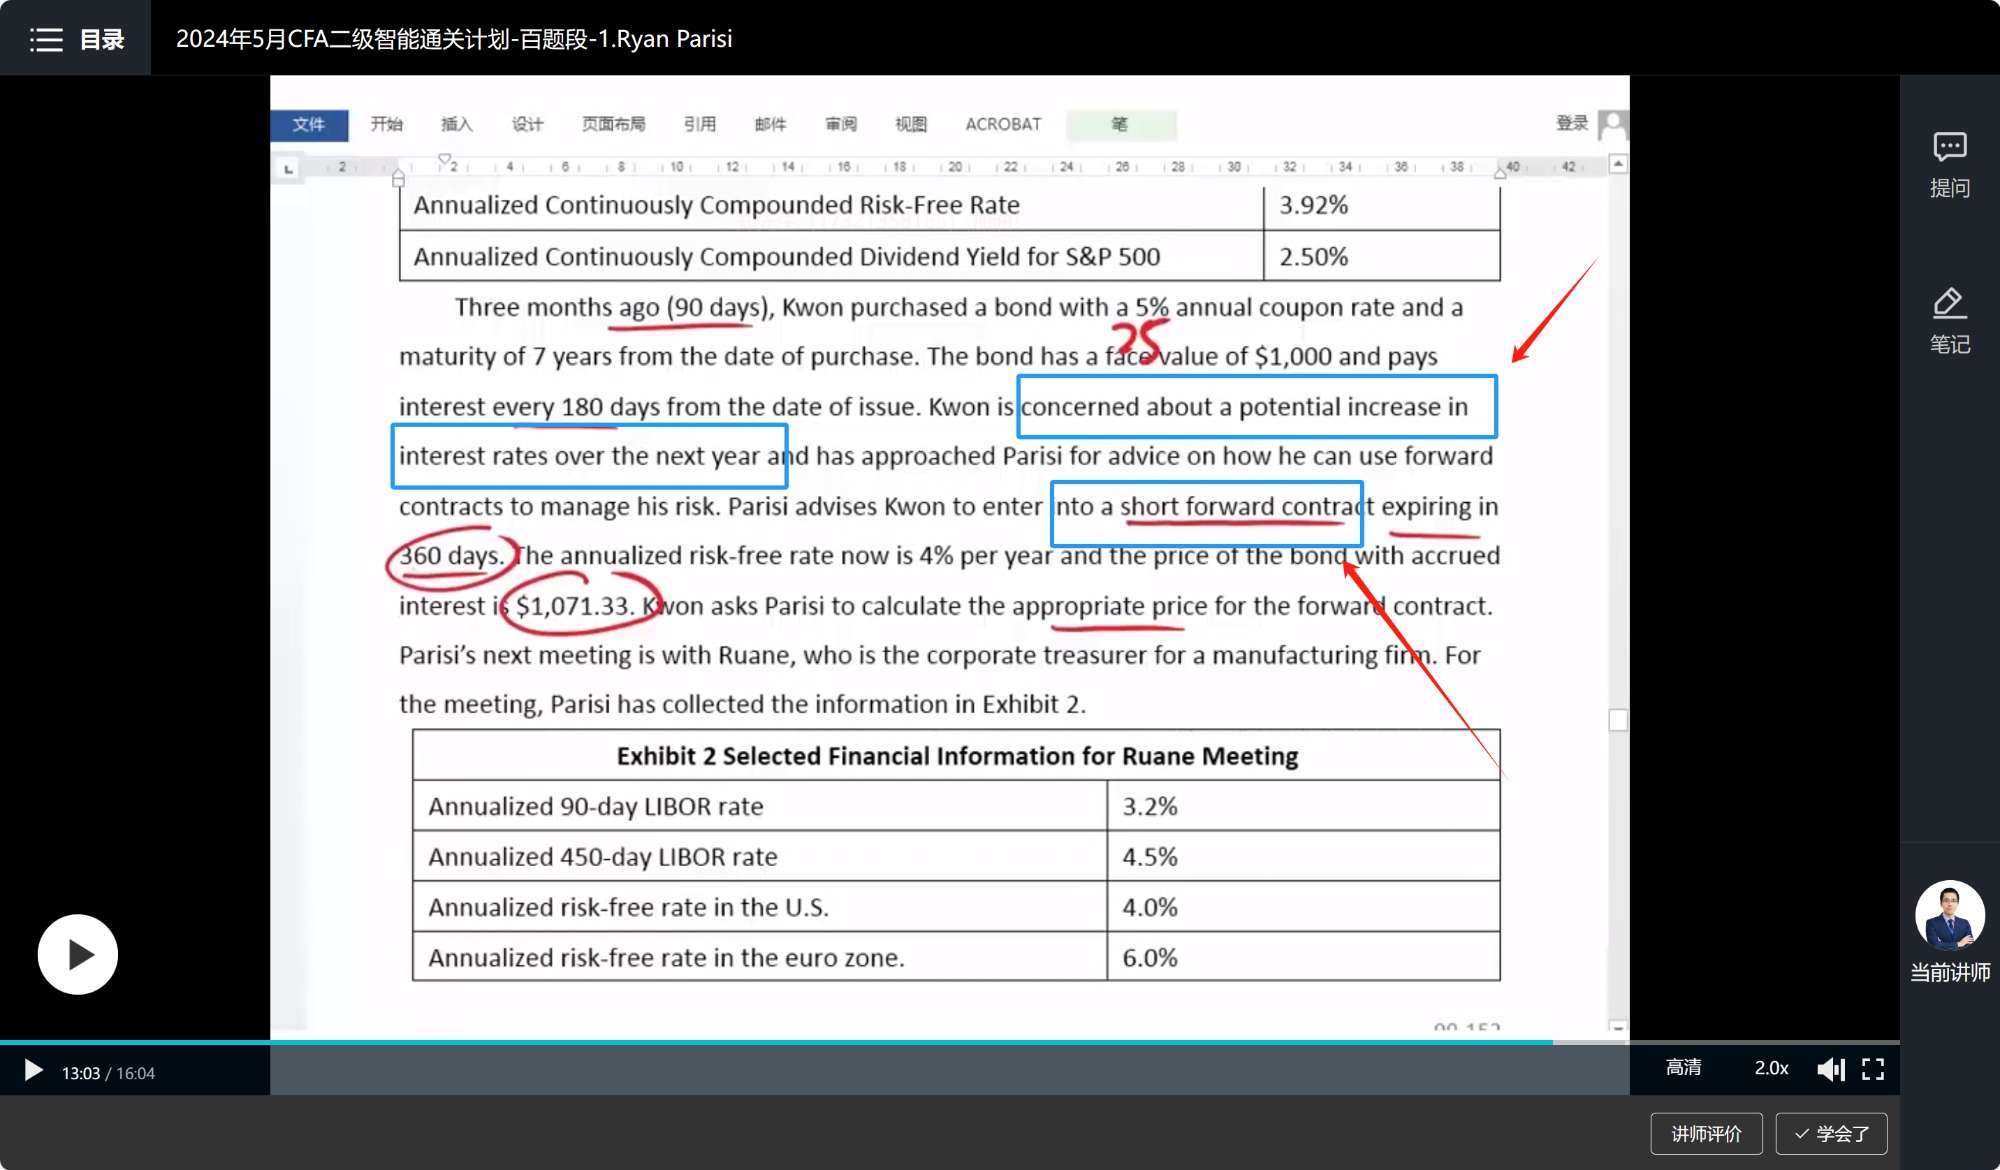Mark lesson as 学会了

[x=1831, y=1133]
